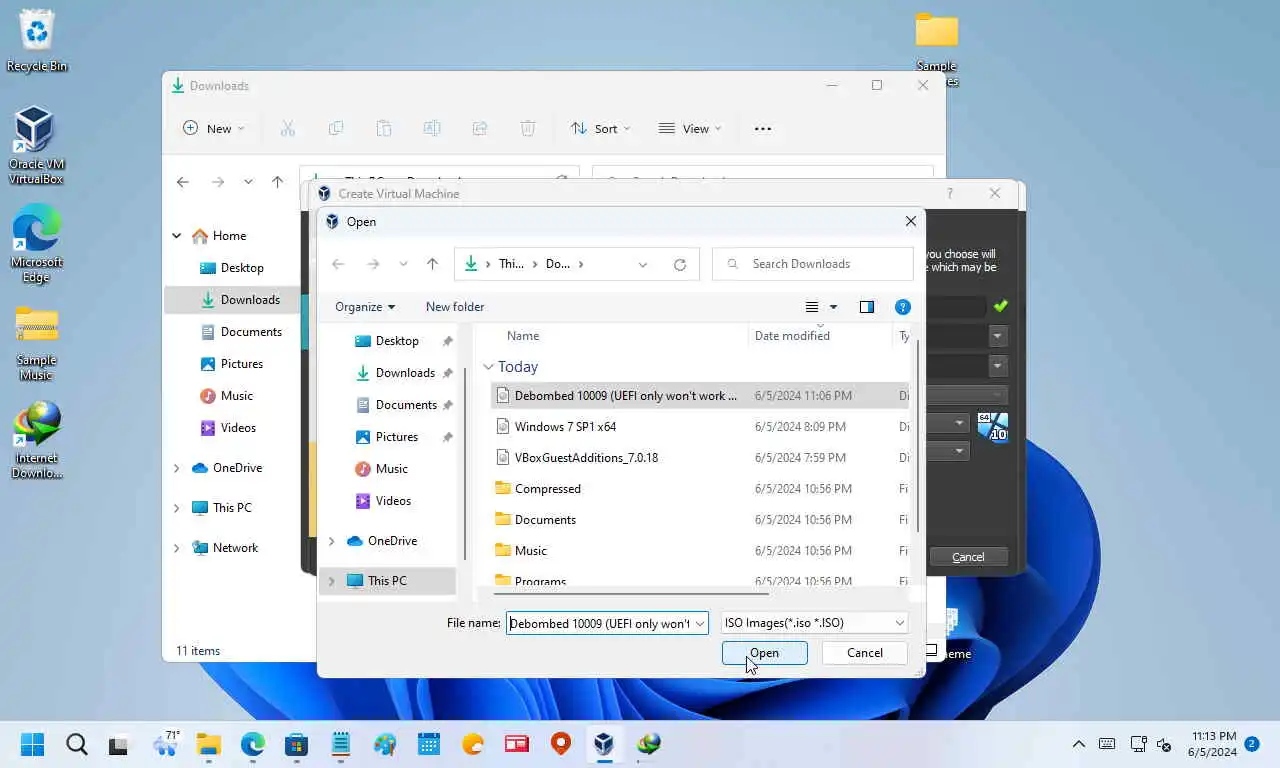Open Sample Music desktop folder
The width and height of the screenshot is (1280, 768).
click(x=36, y=343)
